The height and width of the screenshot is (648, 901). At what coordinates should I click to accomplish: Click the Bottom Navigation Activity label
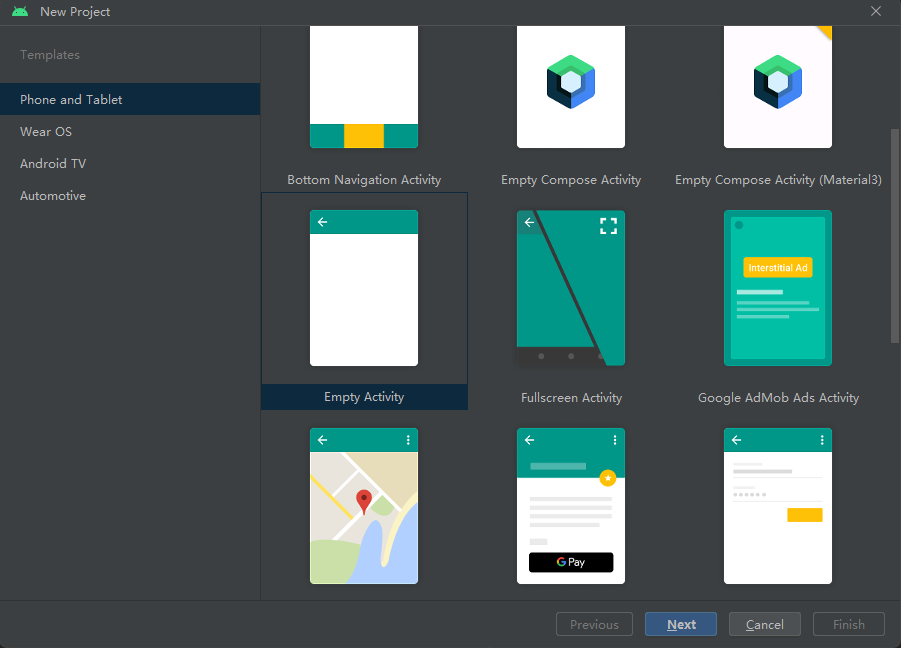tap(364, 180)
